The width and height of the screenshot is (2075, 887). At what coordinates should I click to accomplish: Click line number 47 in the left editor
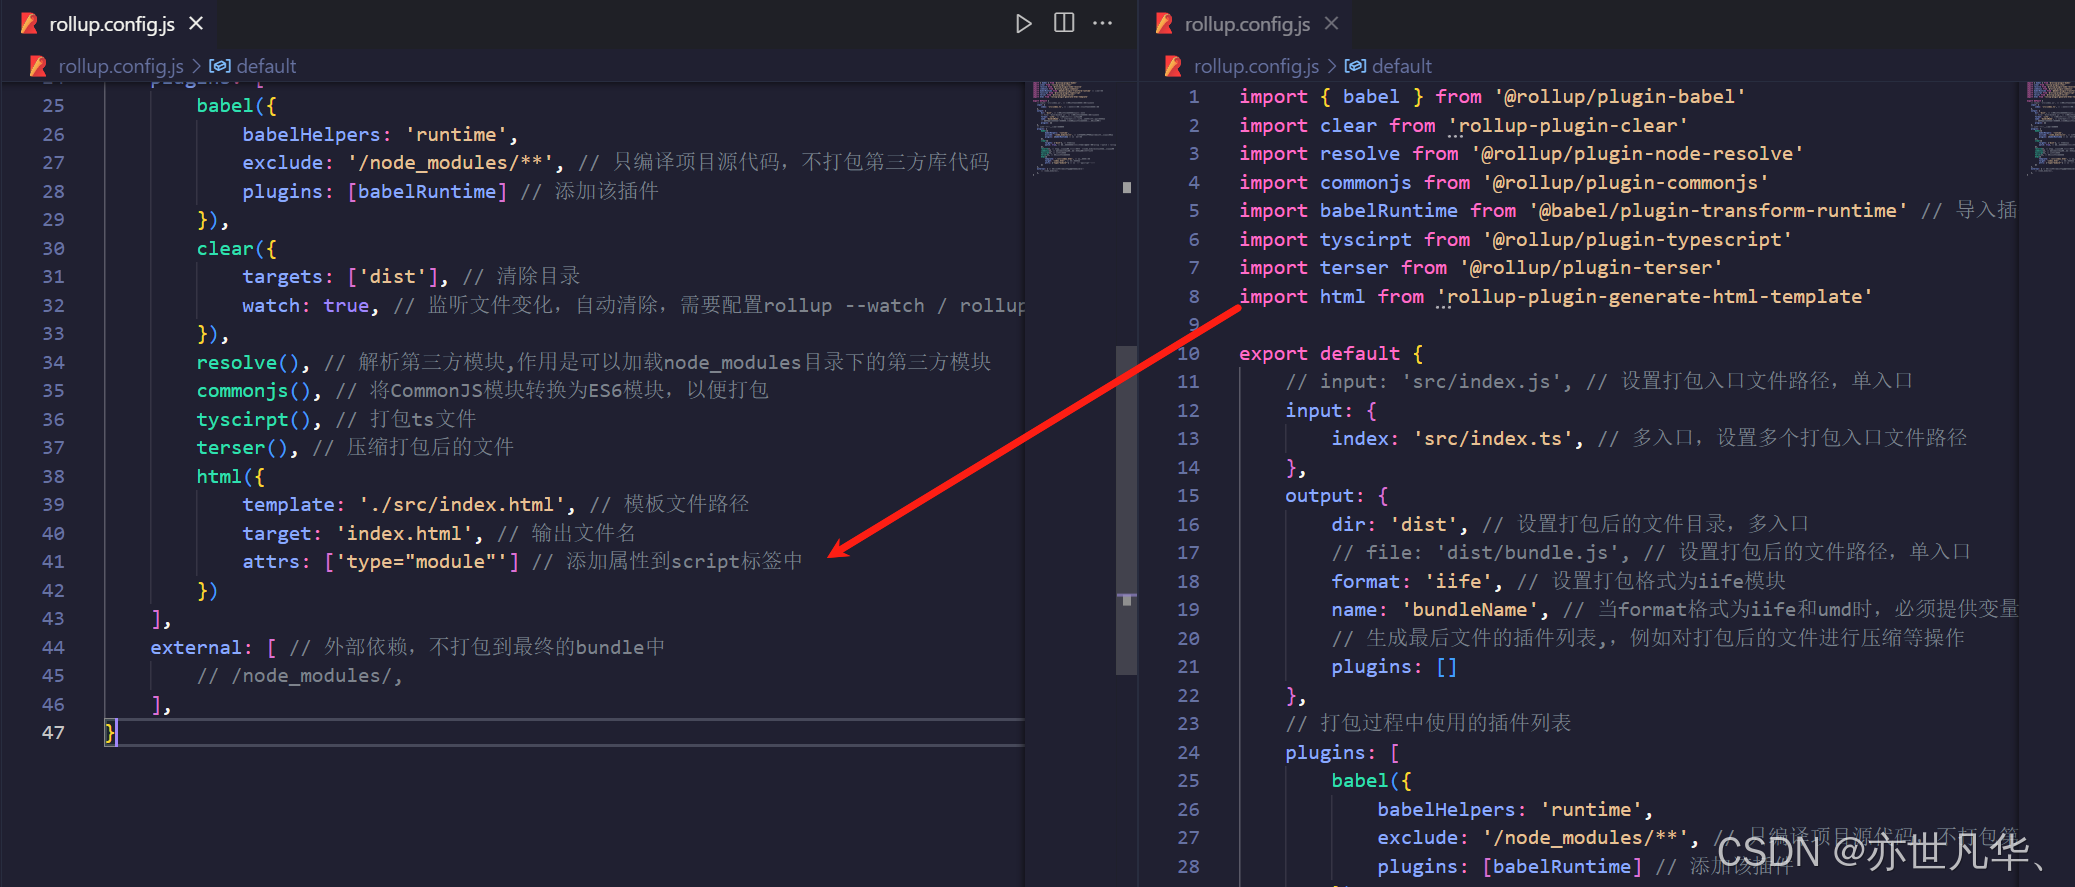[x=53, y=733]
